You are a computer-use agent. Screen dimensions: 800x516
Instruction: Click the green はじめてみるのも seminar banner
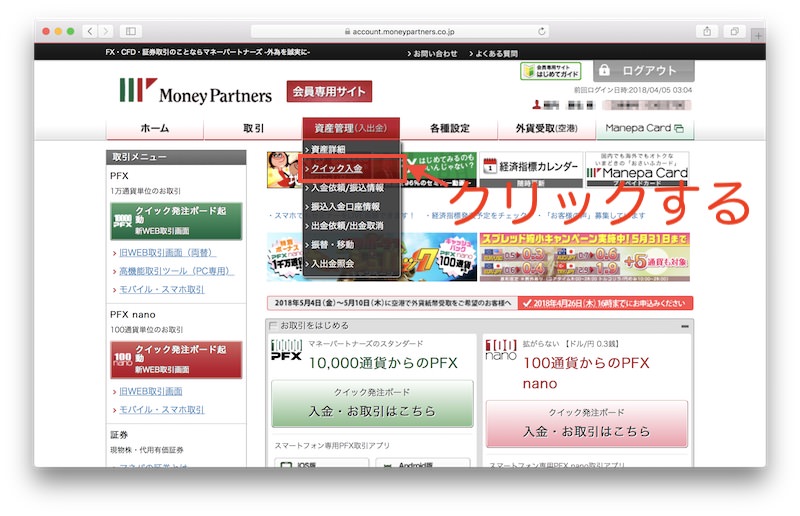coord(440,170)
